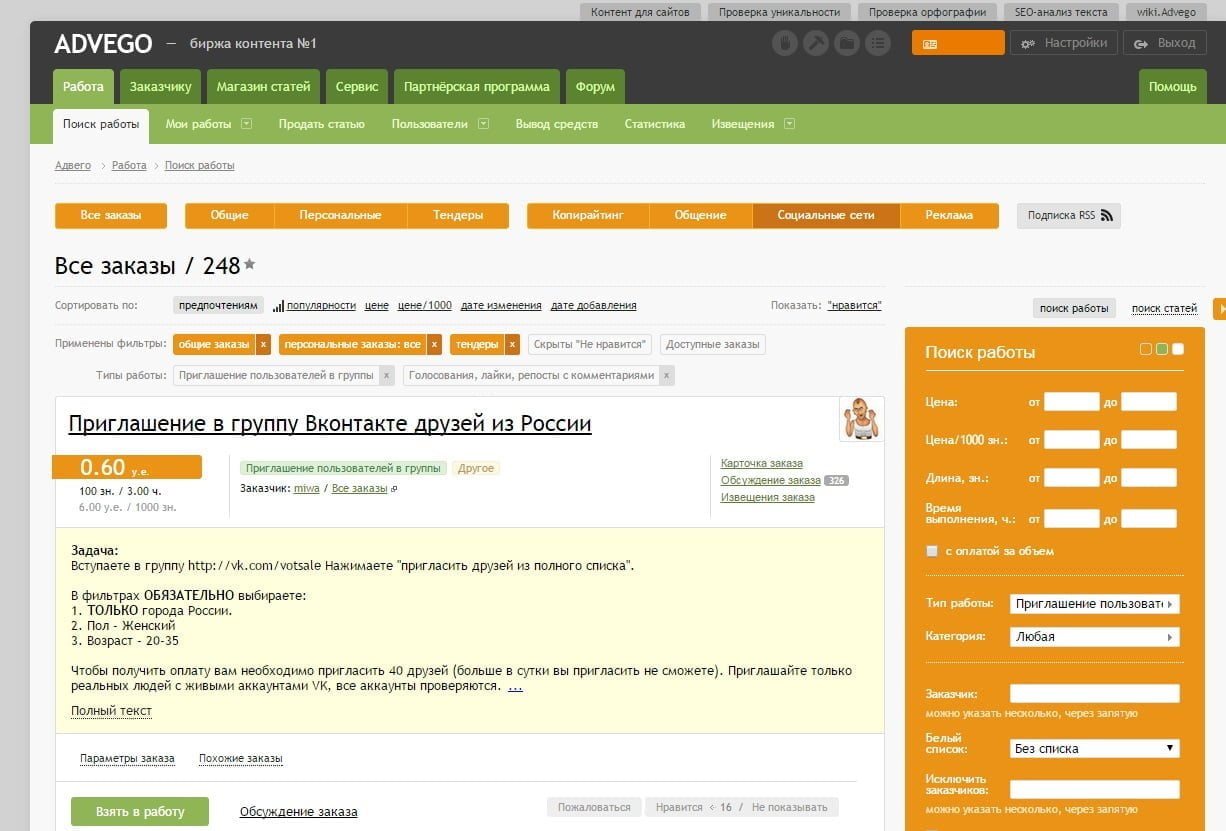Open the Магазин статей main tab
Image resolution: width=1226 pixels, height=831 pixels.
263,86
